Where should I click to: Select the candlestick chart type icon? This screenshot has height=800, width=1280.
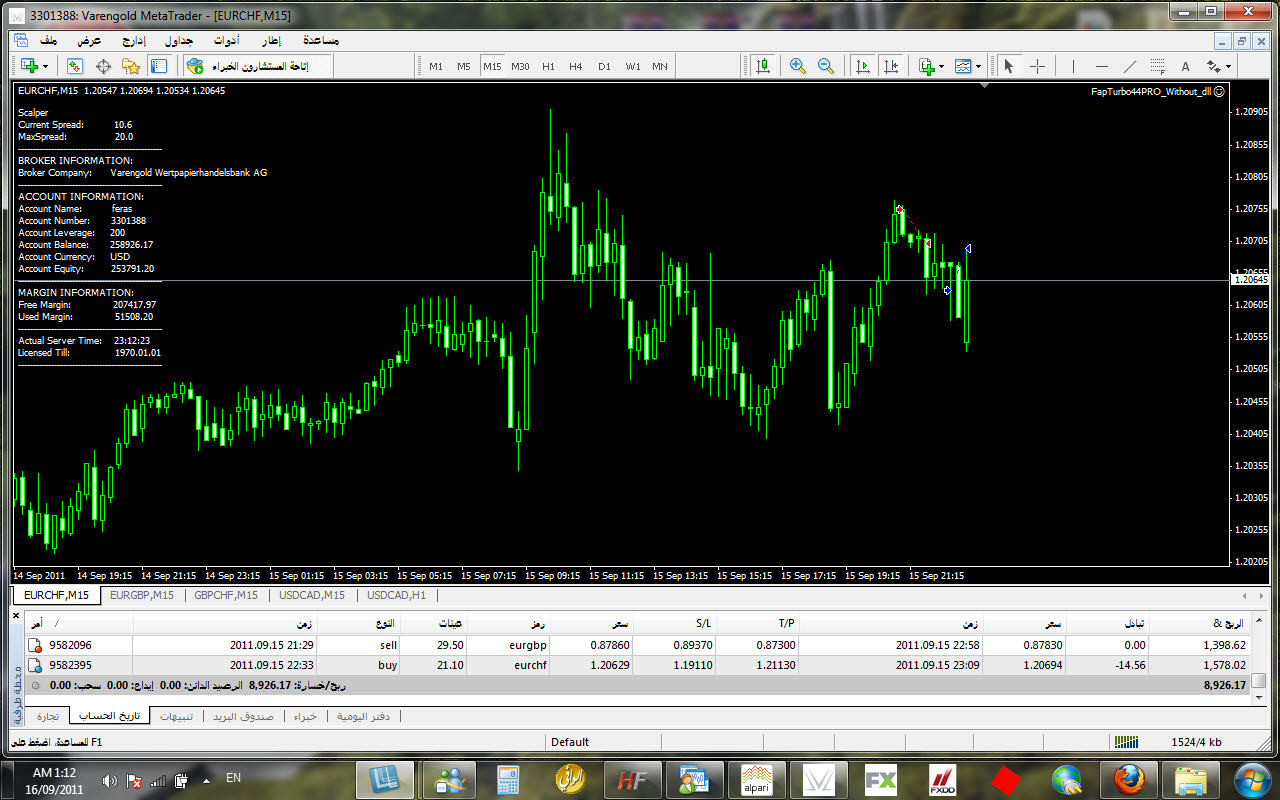763,66
